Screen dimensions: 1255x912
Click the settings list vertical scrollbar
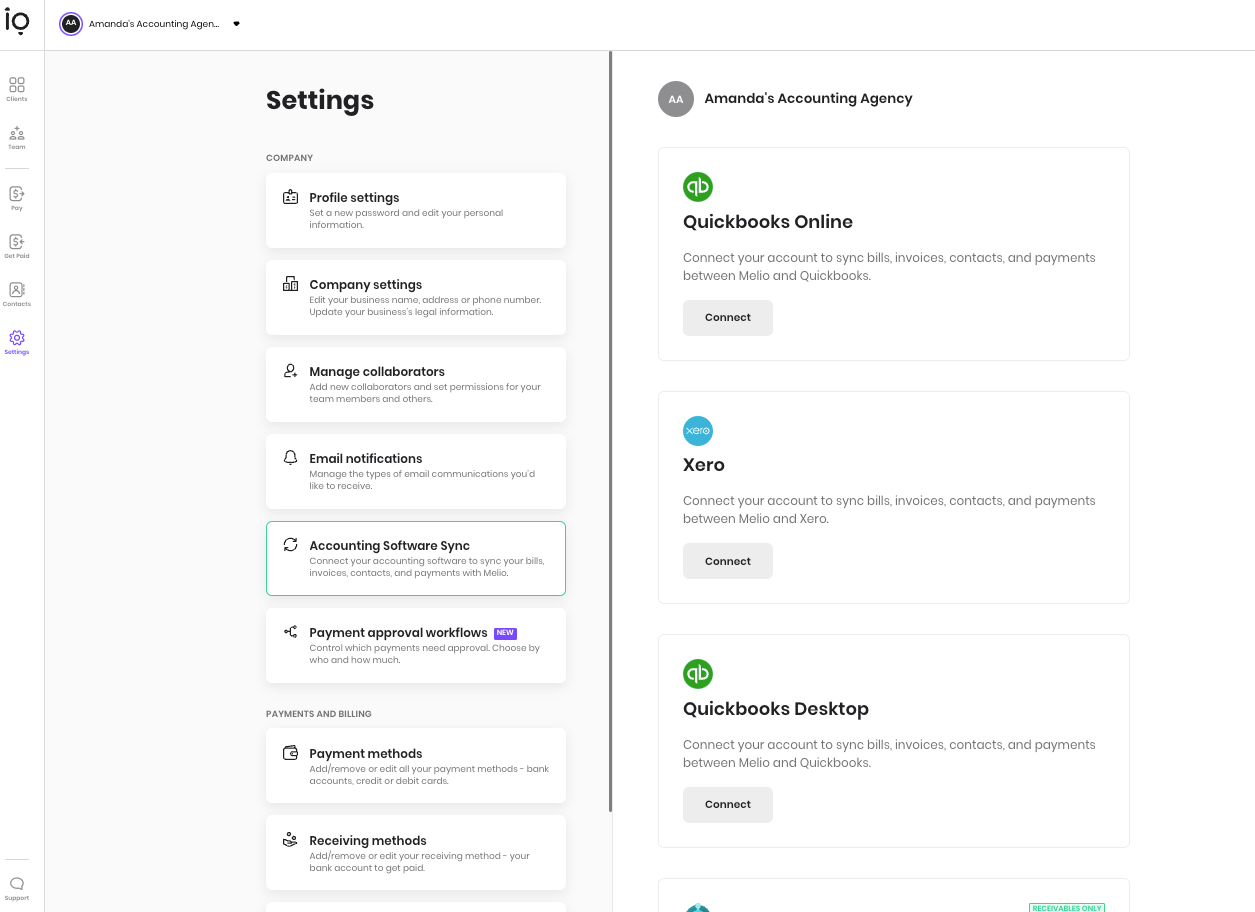click(x=610, y=430)
